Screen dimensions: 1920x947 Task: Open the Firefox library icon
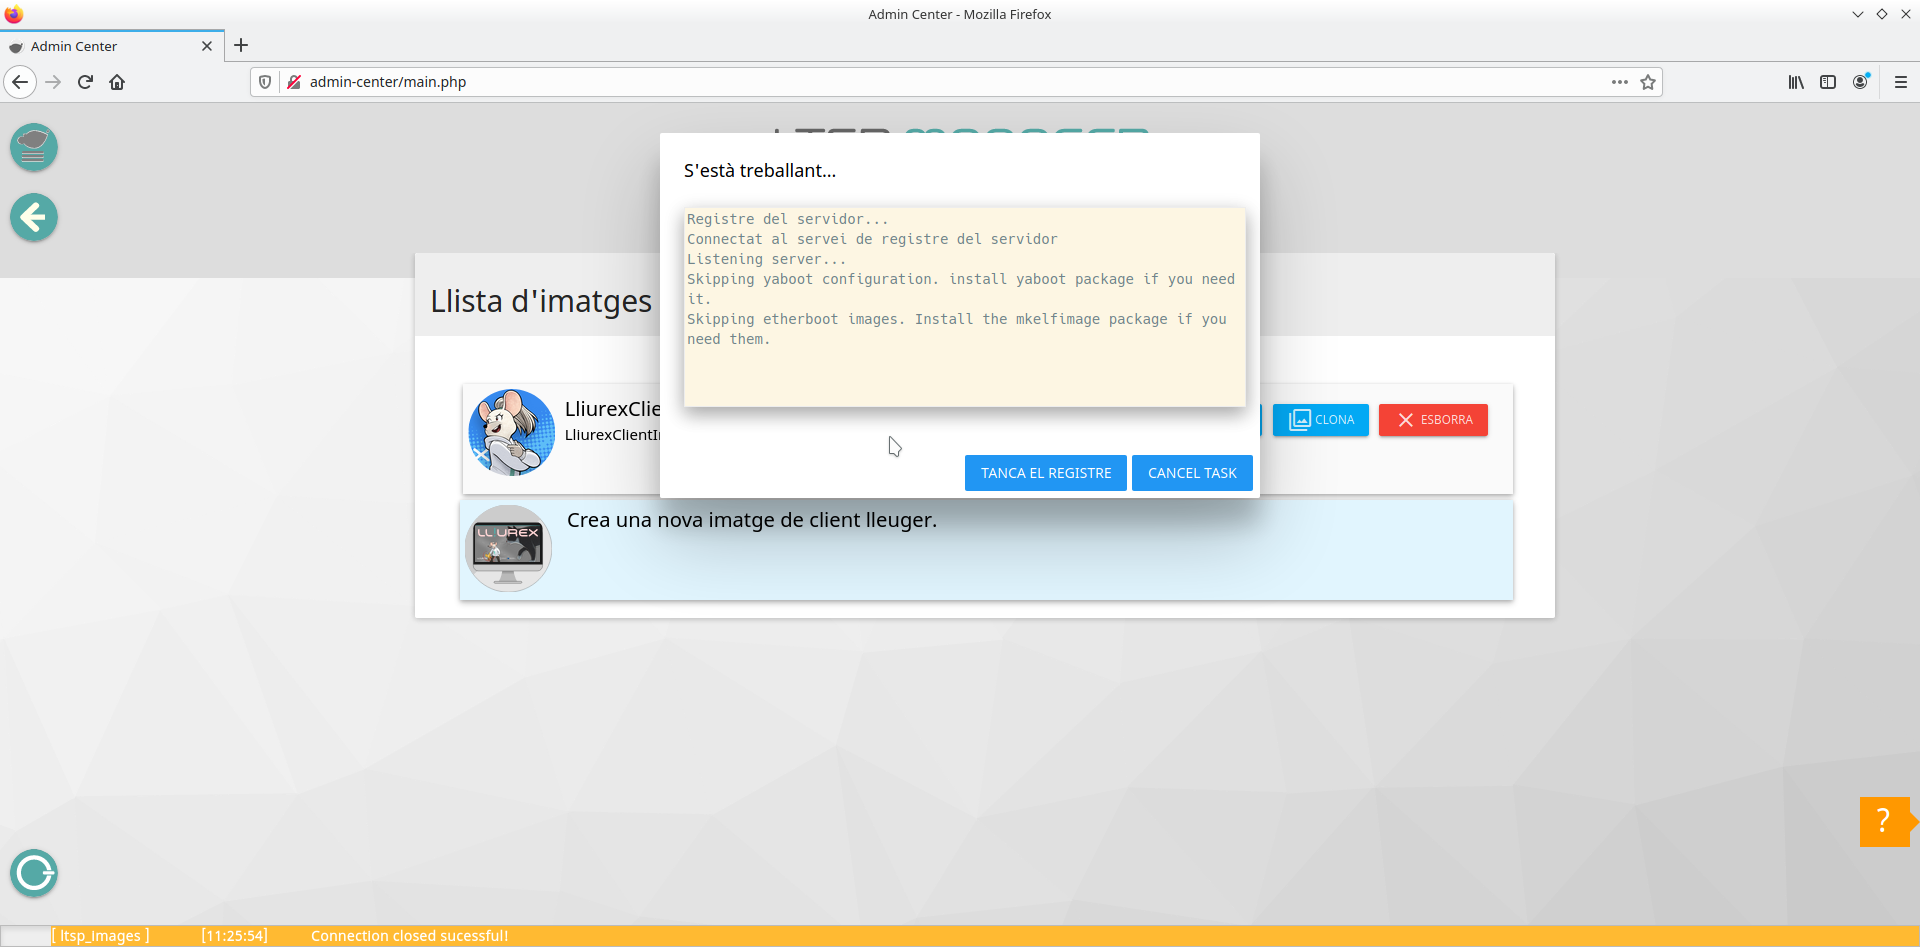pos(1796,82)
